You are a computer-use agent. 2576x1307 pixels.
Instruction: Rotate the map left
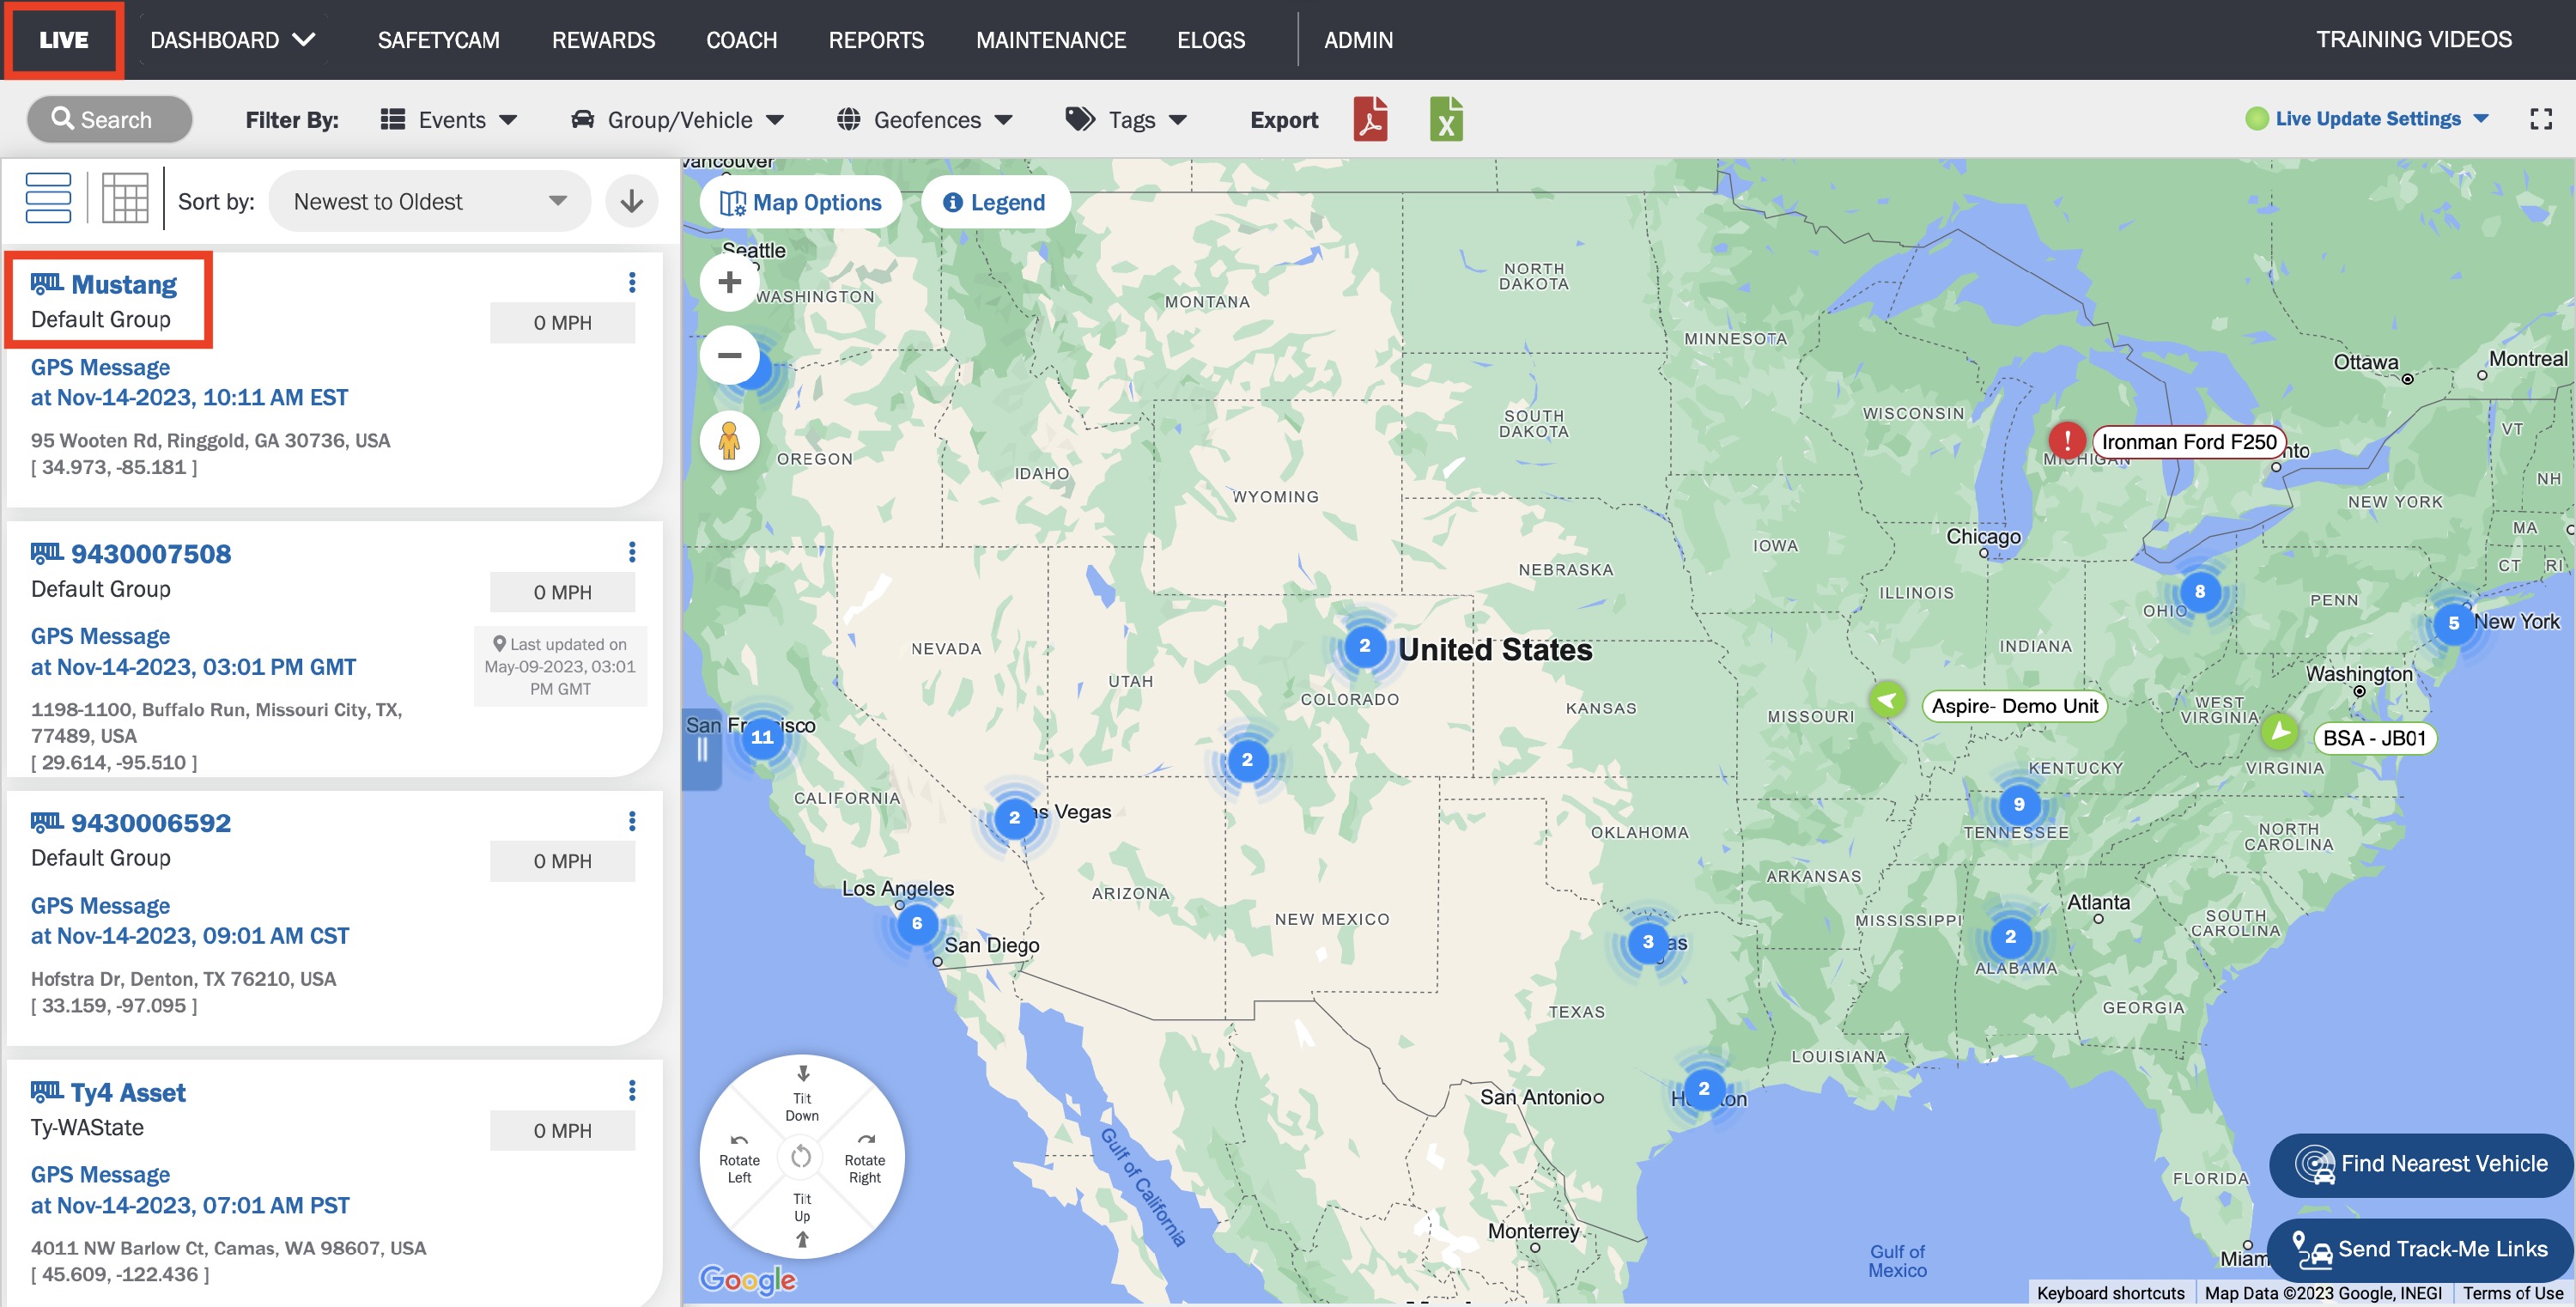(x=739, y=1160)
